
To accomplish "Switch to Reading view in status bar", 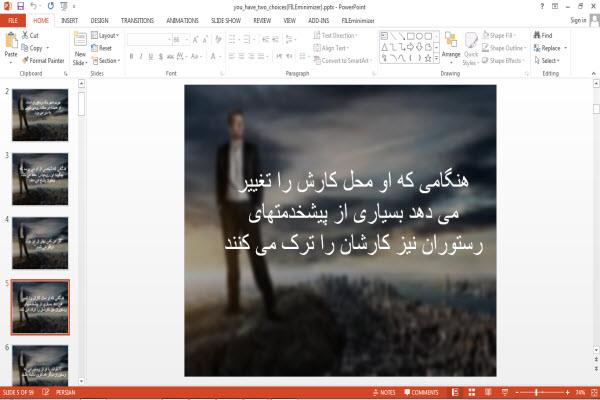I will click(488, 392).
